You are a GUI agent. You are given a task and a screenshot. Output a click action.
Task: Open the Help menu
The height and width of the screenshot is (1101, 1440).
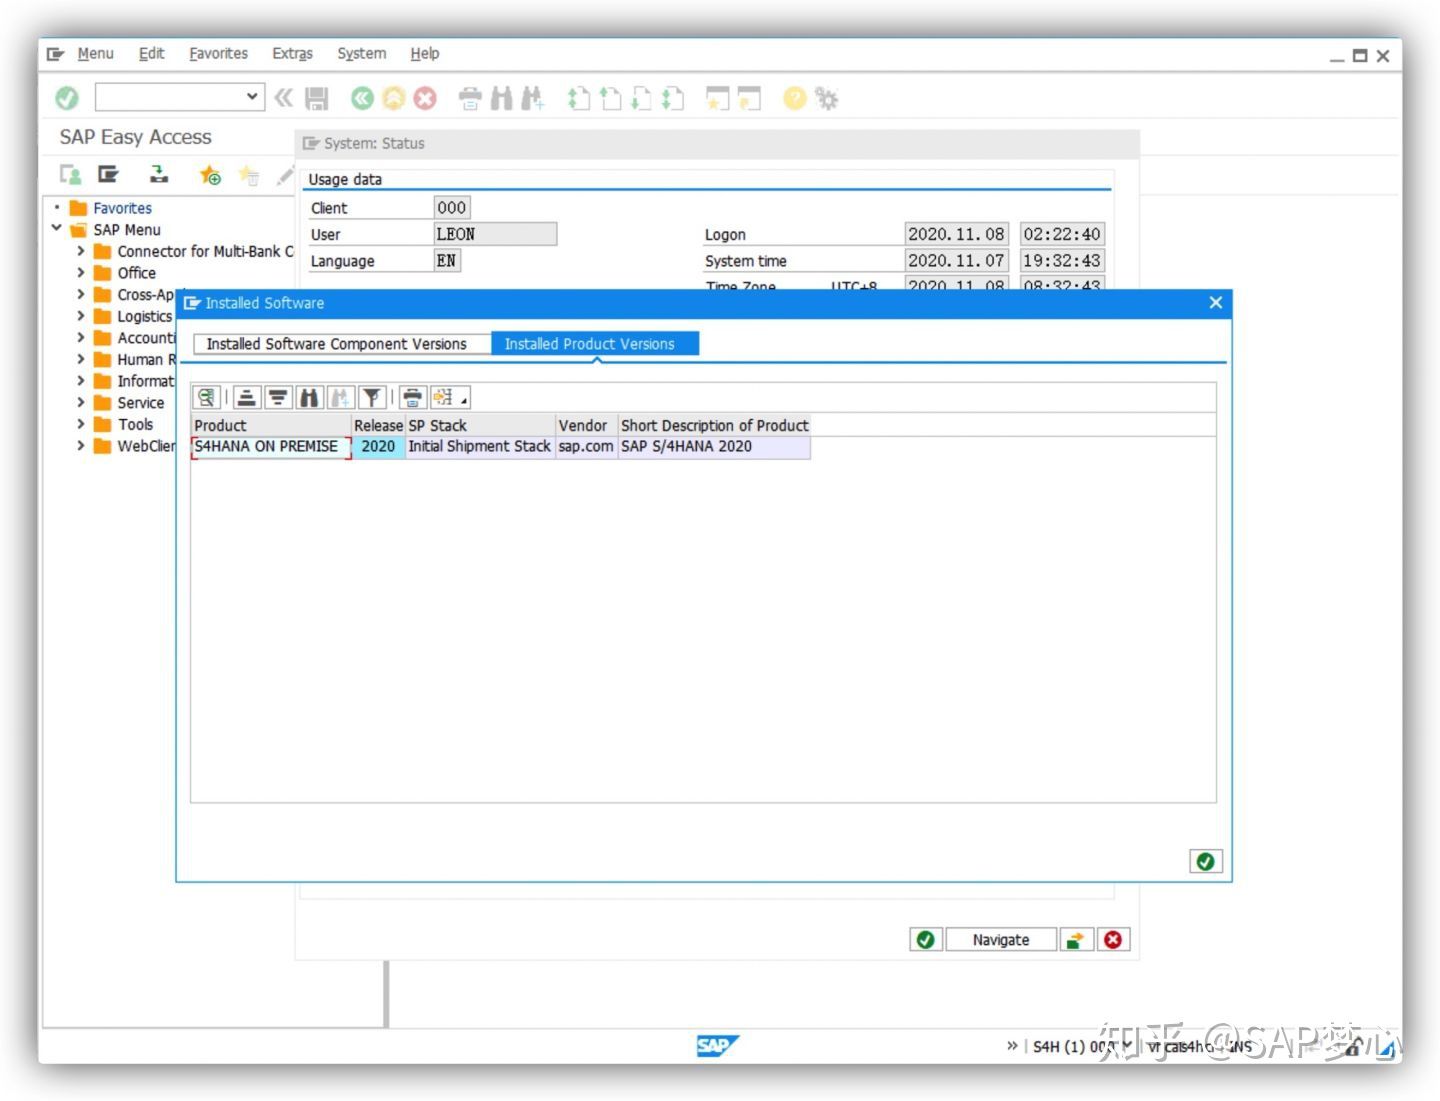424,54
